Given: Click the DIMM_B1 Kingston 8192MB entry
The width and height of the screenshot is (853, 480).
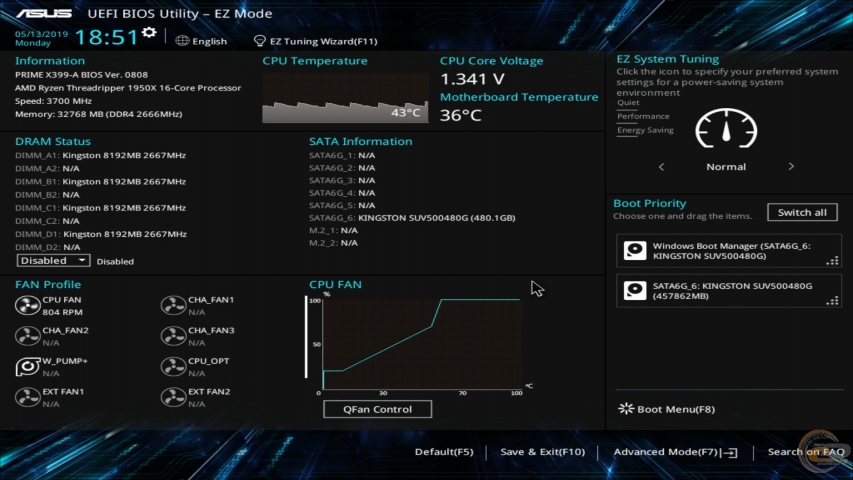Looking at the screenshot, I should click(x=101, y=181).
